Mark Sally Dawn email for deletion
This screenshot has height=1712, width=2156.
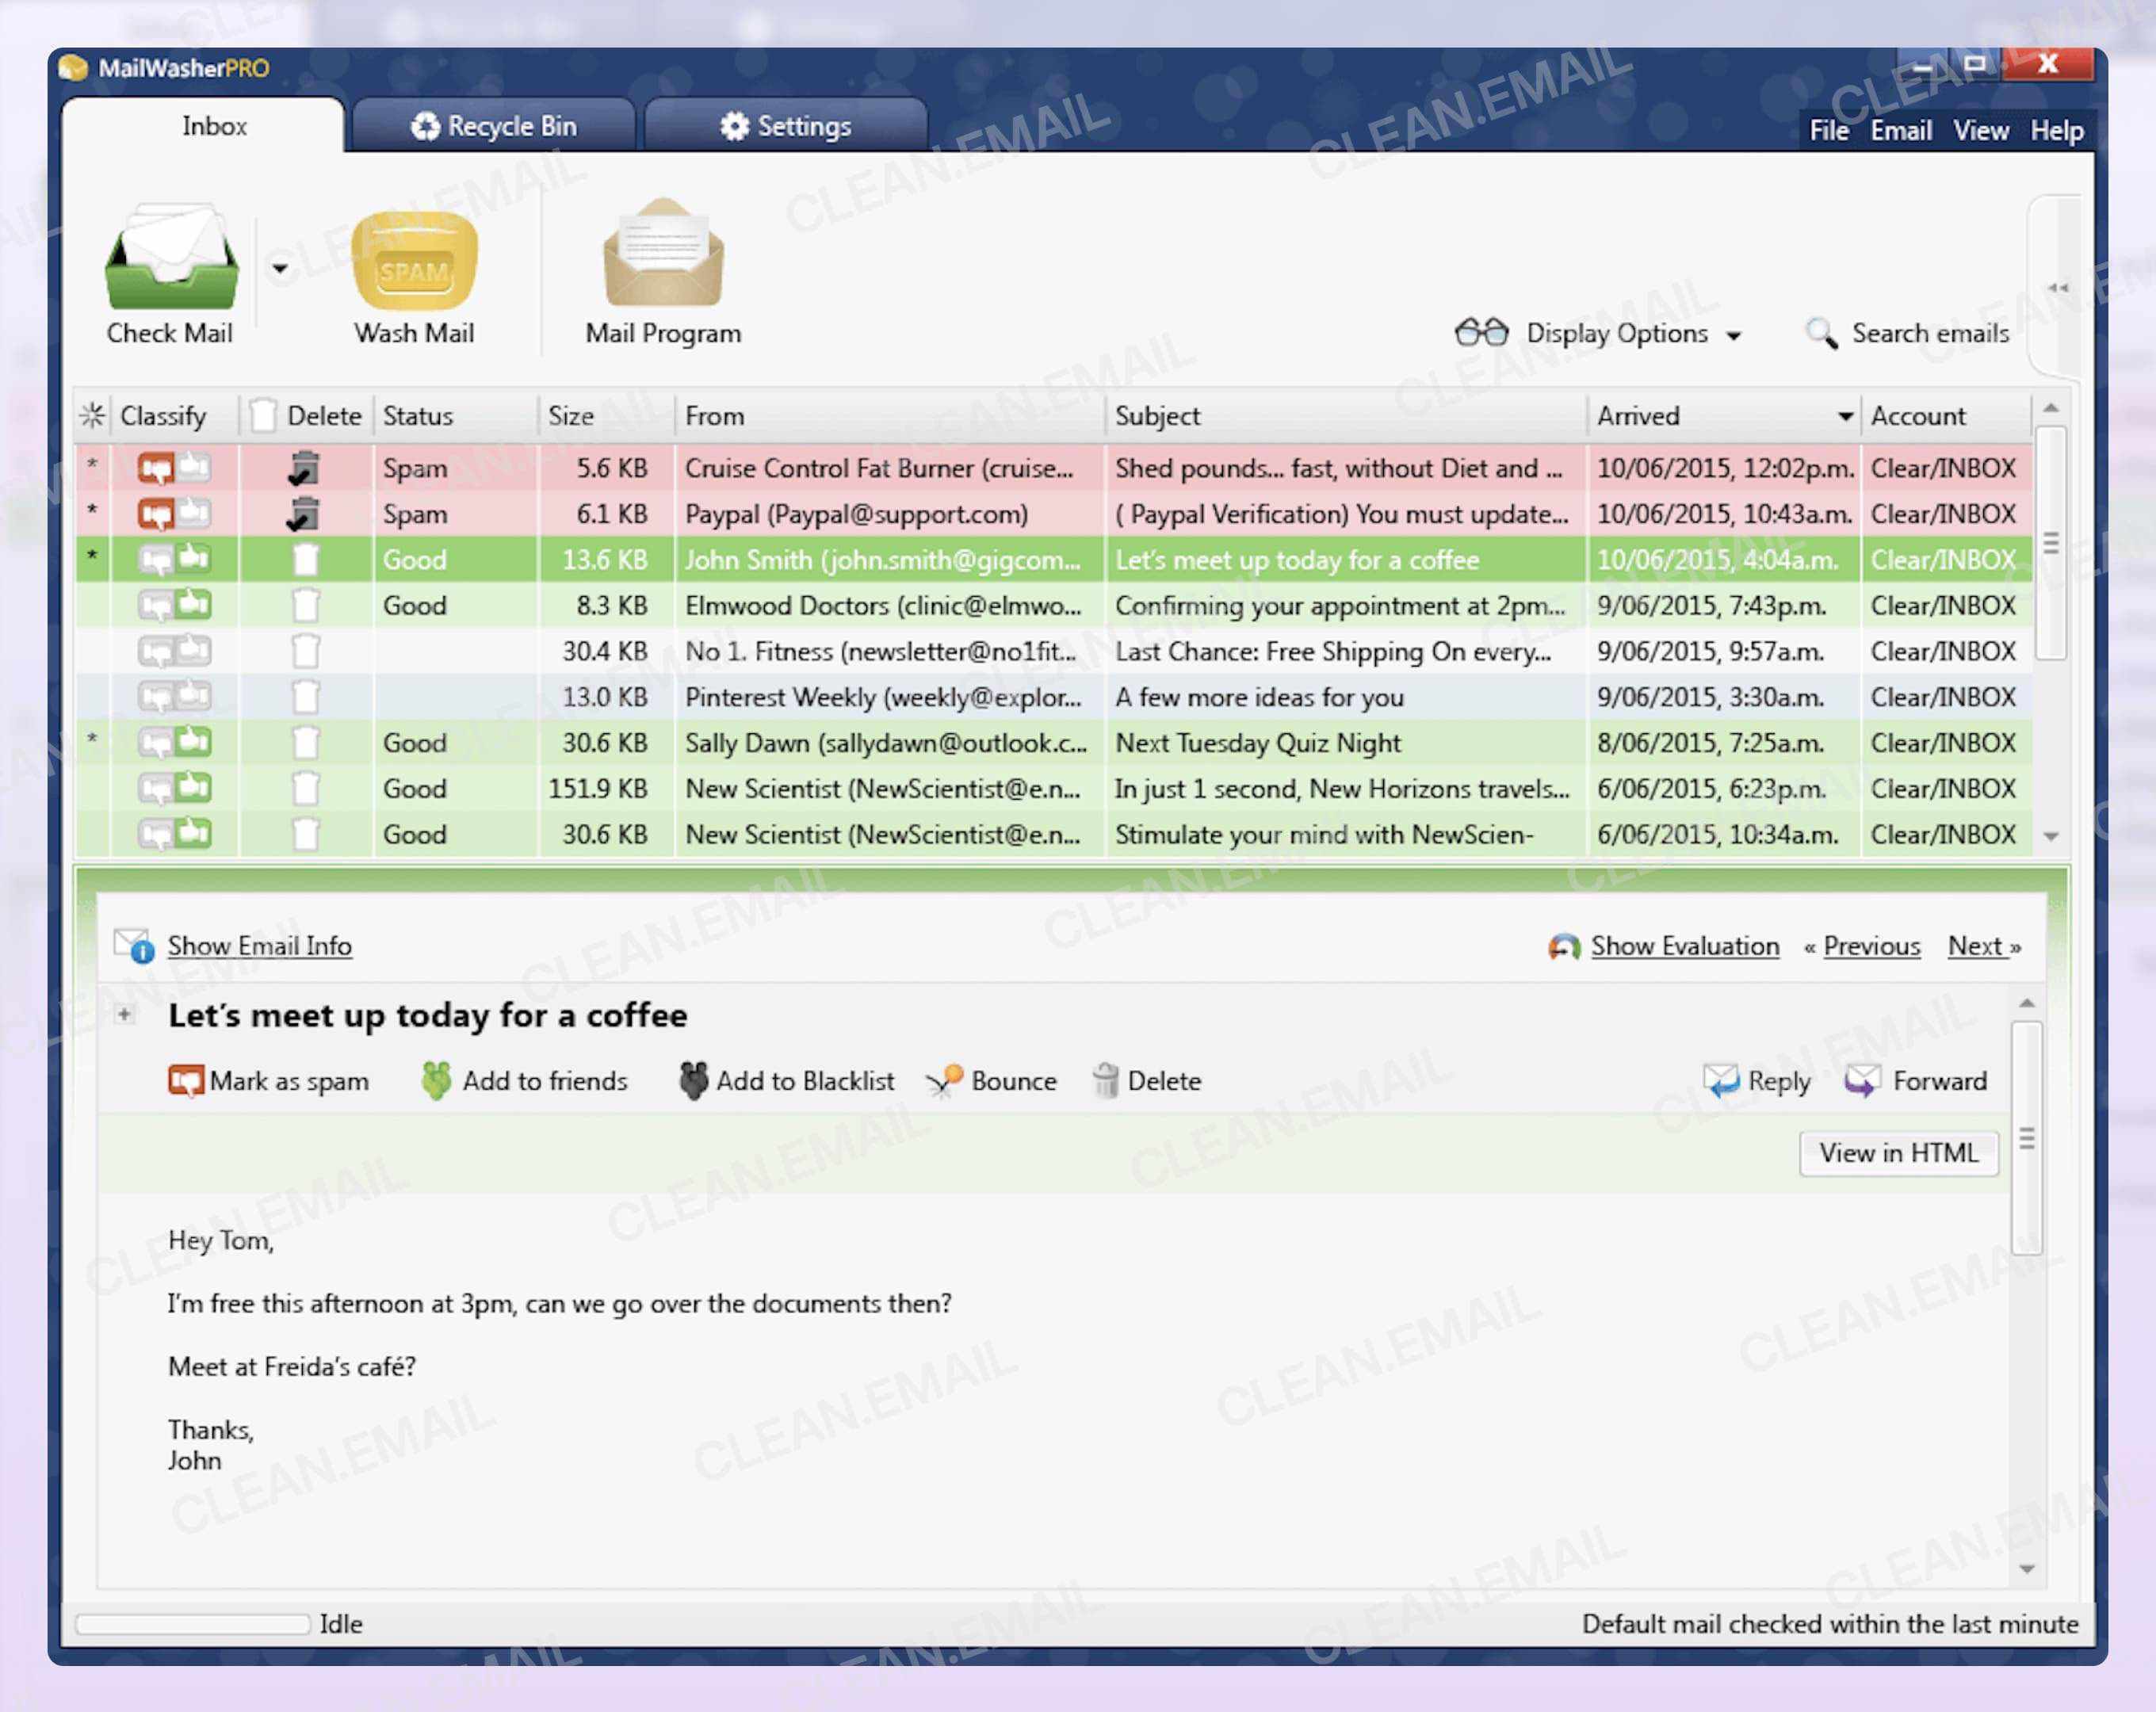(x=306, y=743)
